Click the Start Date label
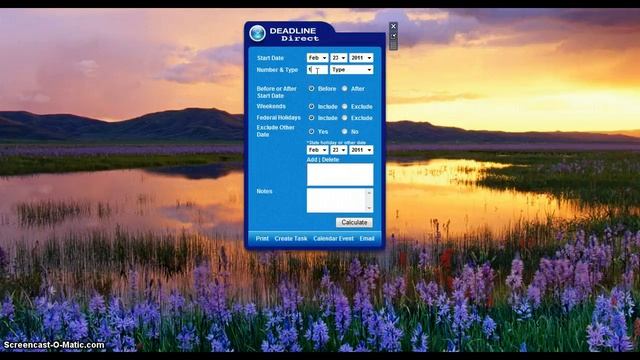The height and width of the screenshot is (360, 640). (270, 58)
